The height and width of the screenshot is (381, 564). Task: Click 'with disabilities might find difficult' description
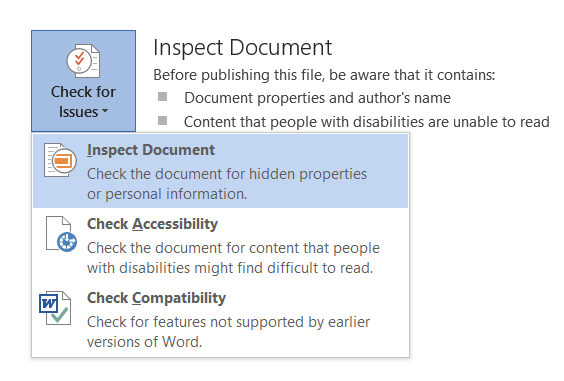click(x=230, y=268)
